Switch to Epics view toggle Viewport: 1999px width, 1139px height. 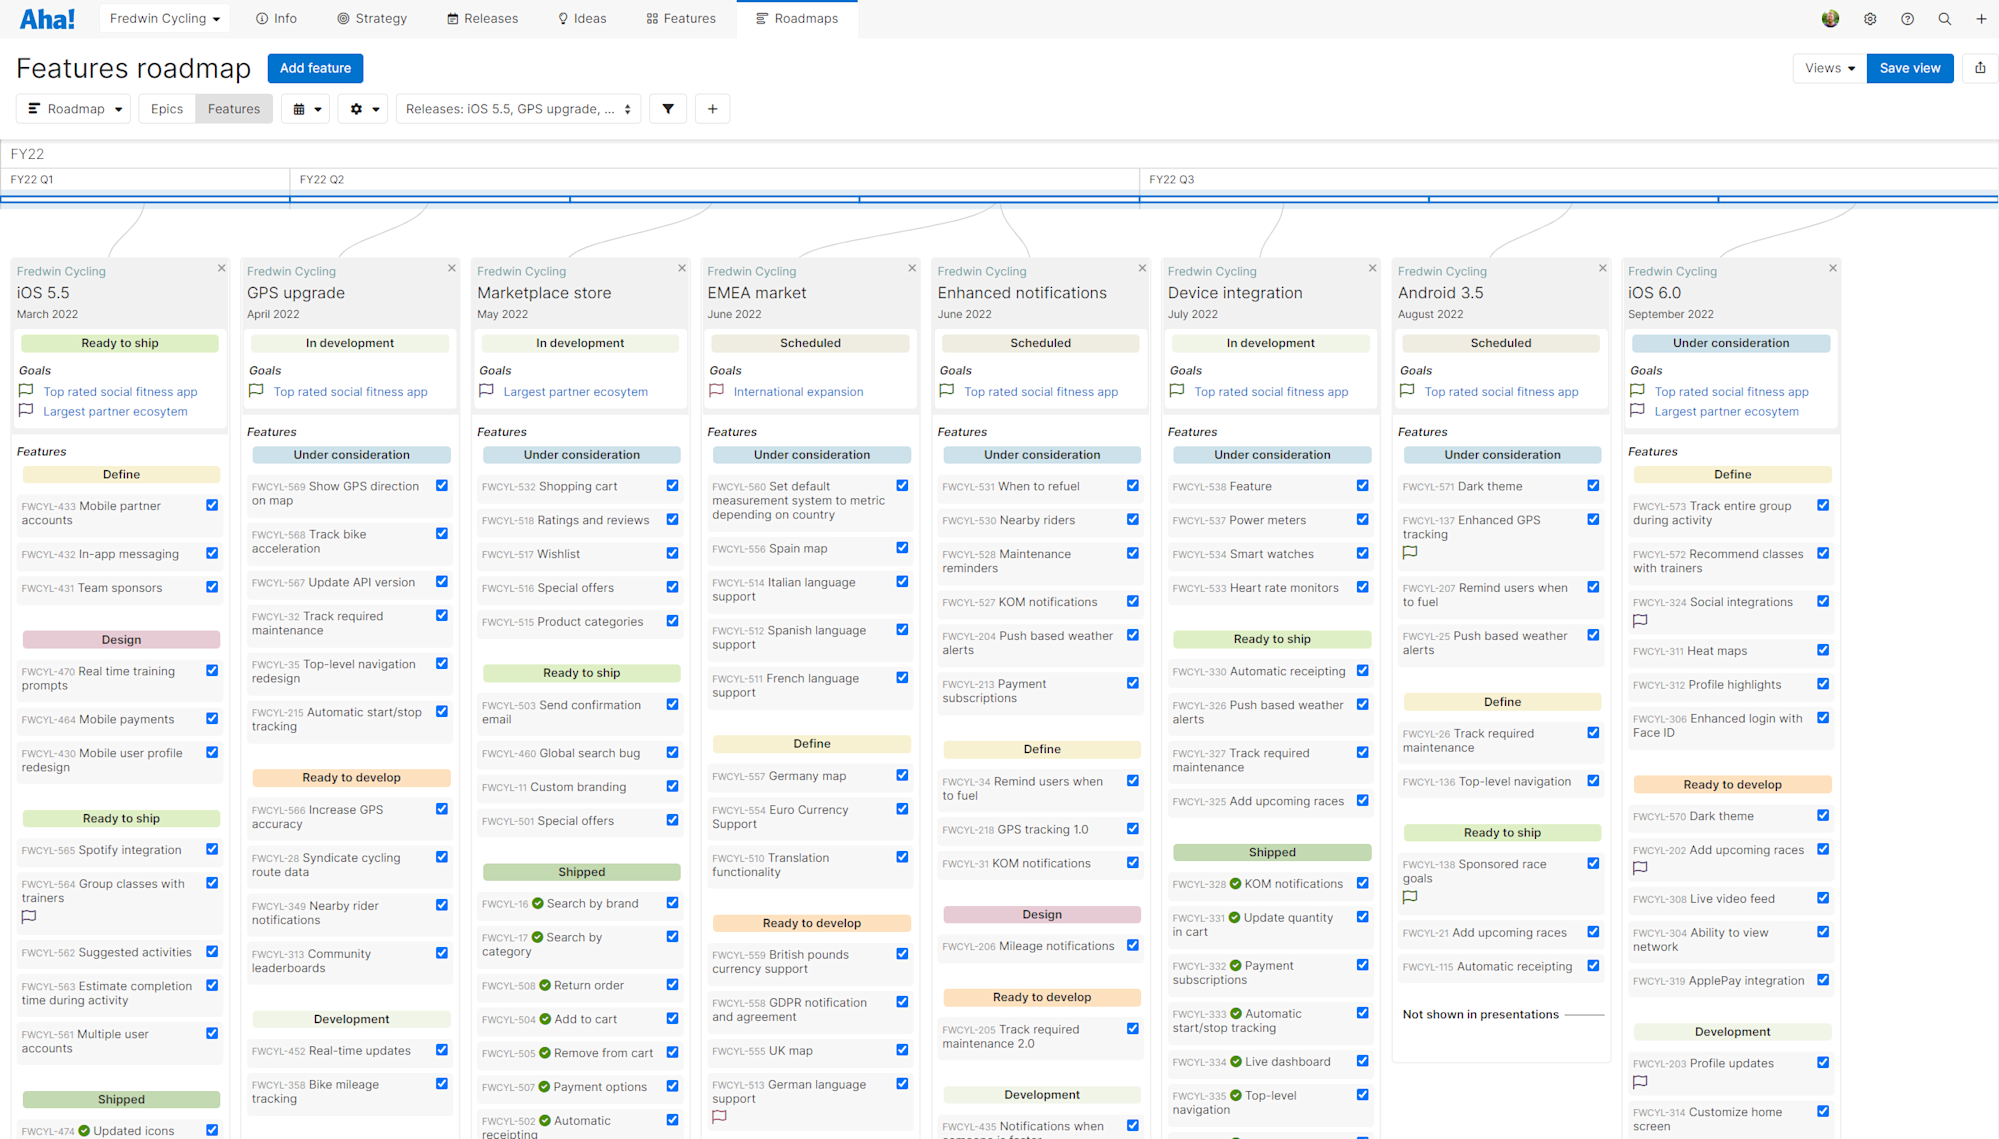coord(167,109)
